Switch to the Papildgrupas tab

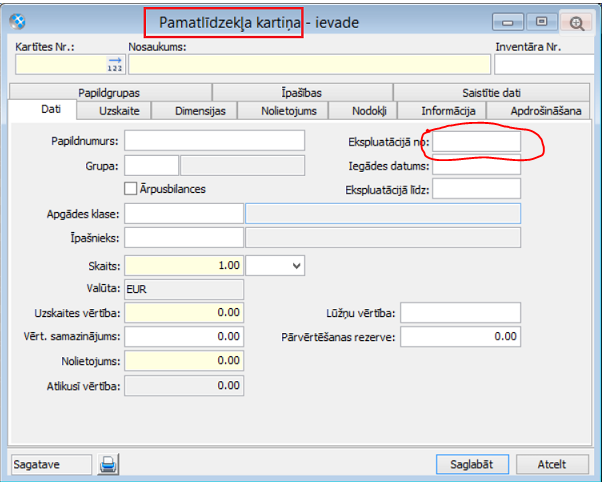(111, 93)
